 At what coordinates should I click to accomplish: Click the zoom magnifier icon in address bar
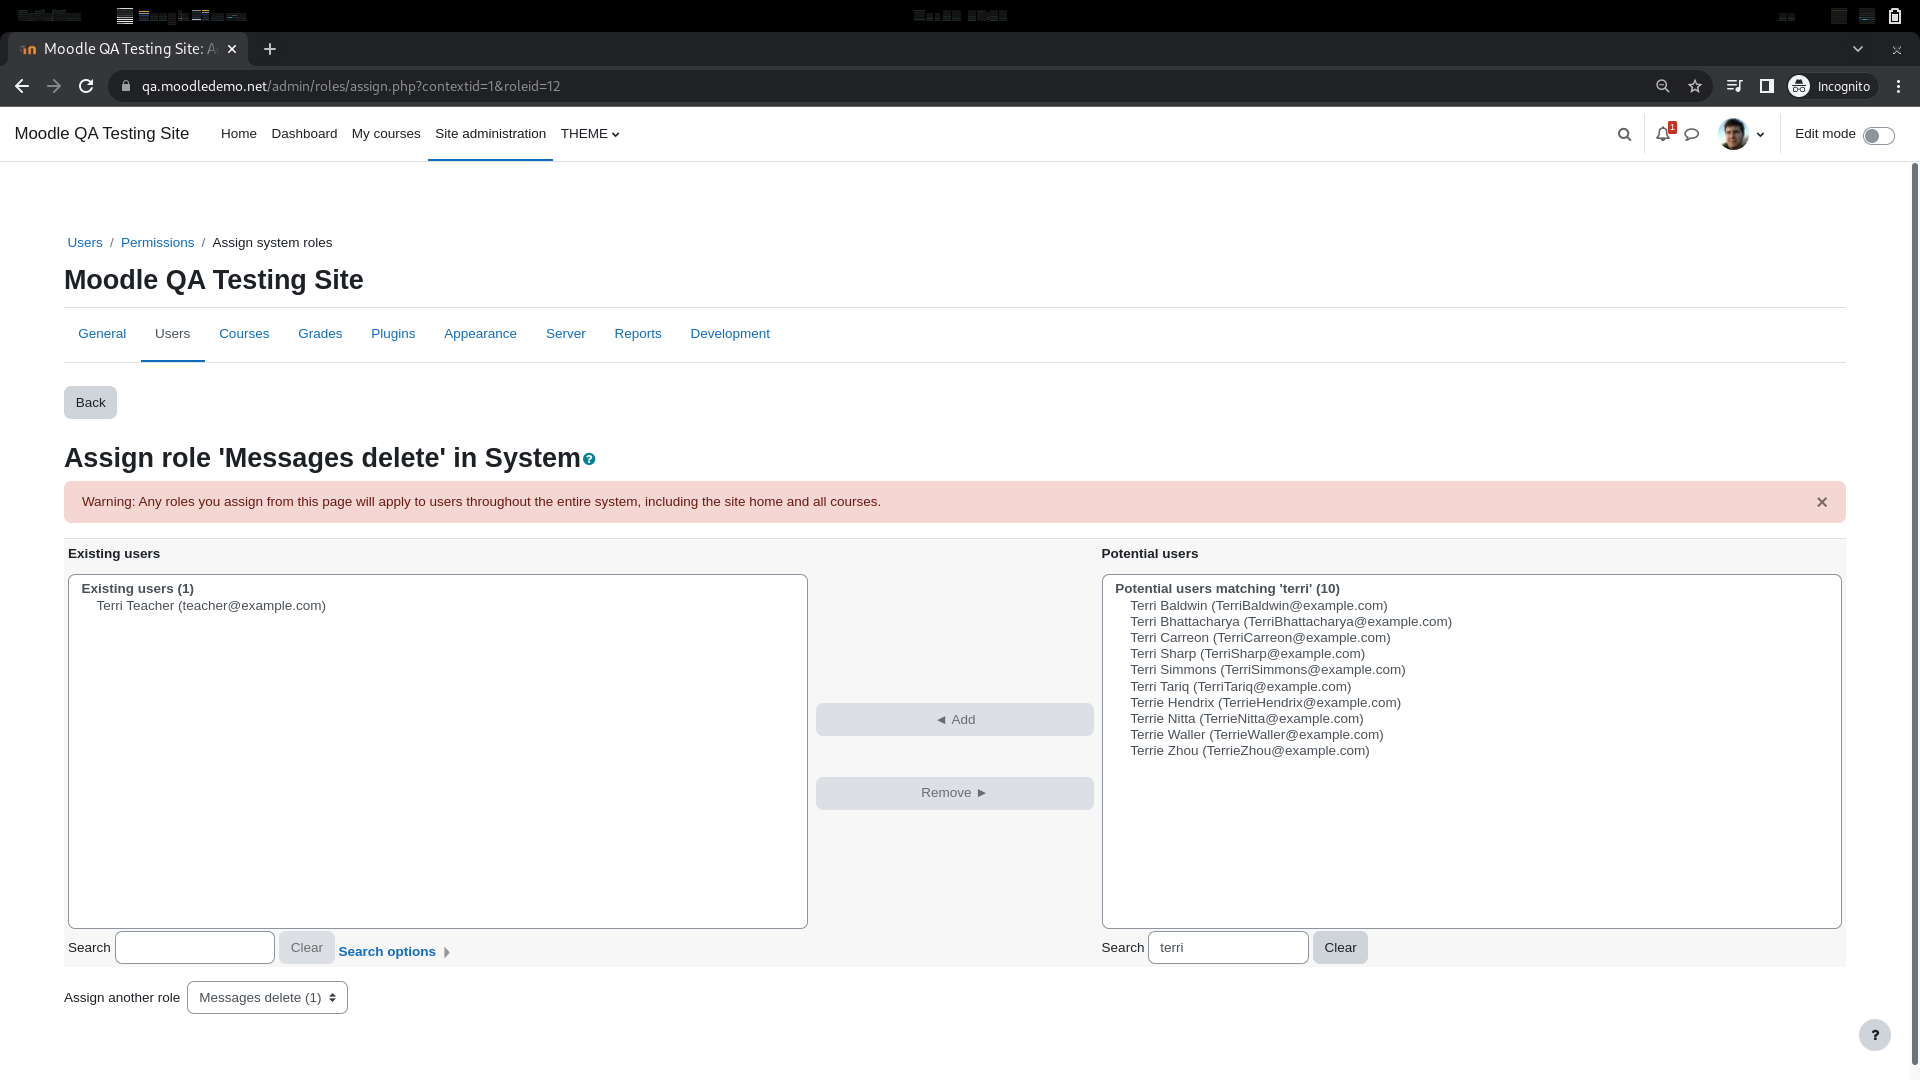(x=1663, y=86)
